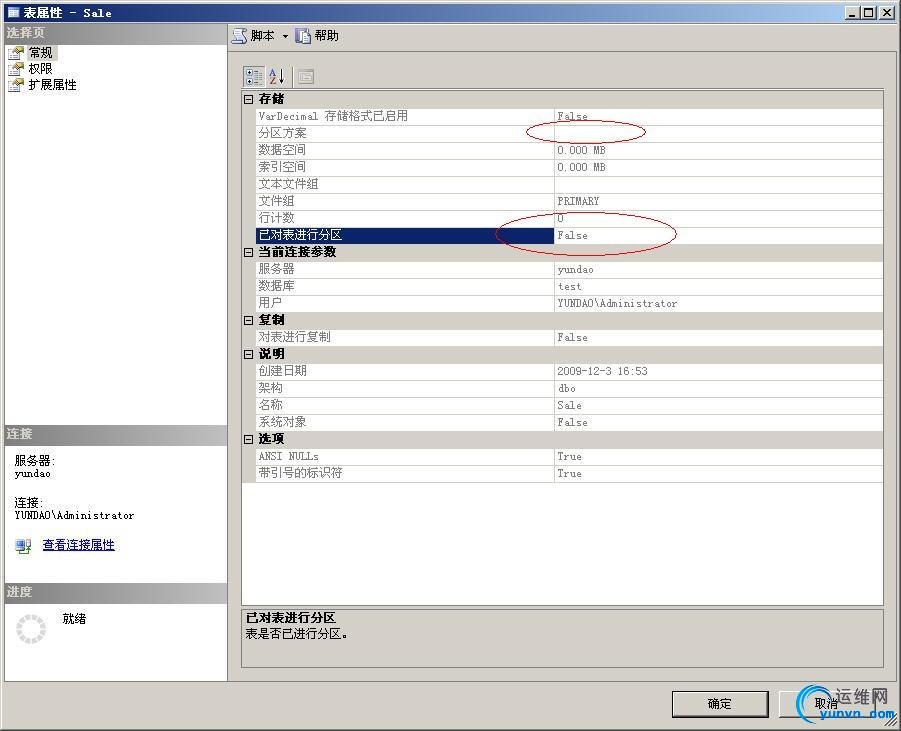Click the Property Pages toolbar icon
This screenshot has width=901, height=731.
(305, 76)
